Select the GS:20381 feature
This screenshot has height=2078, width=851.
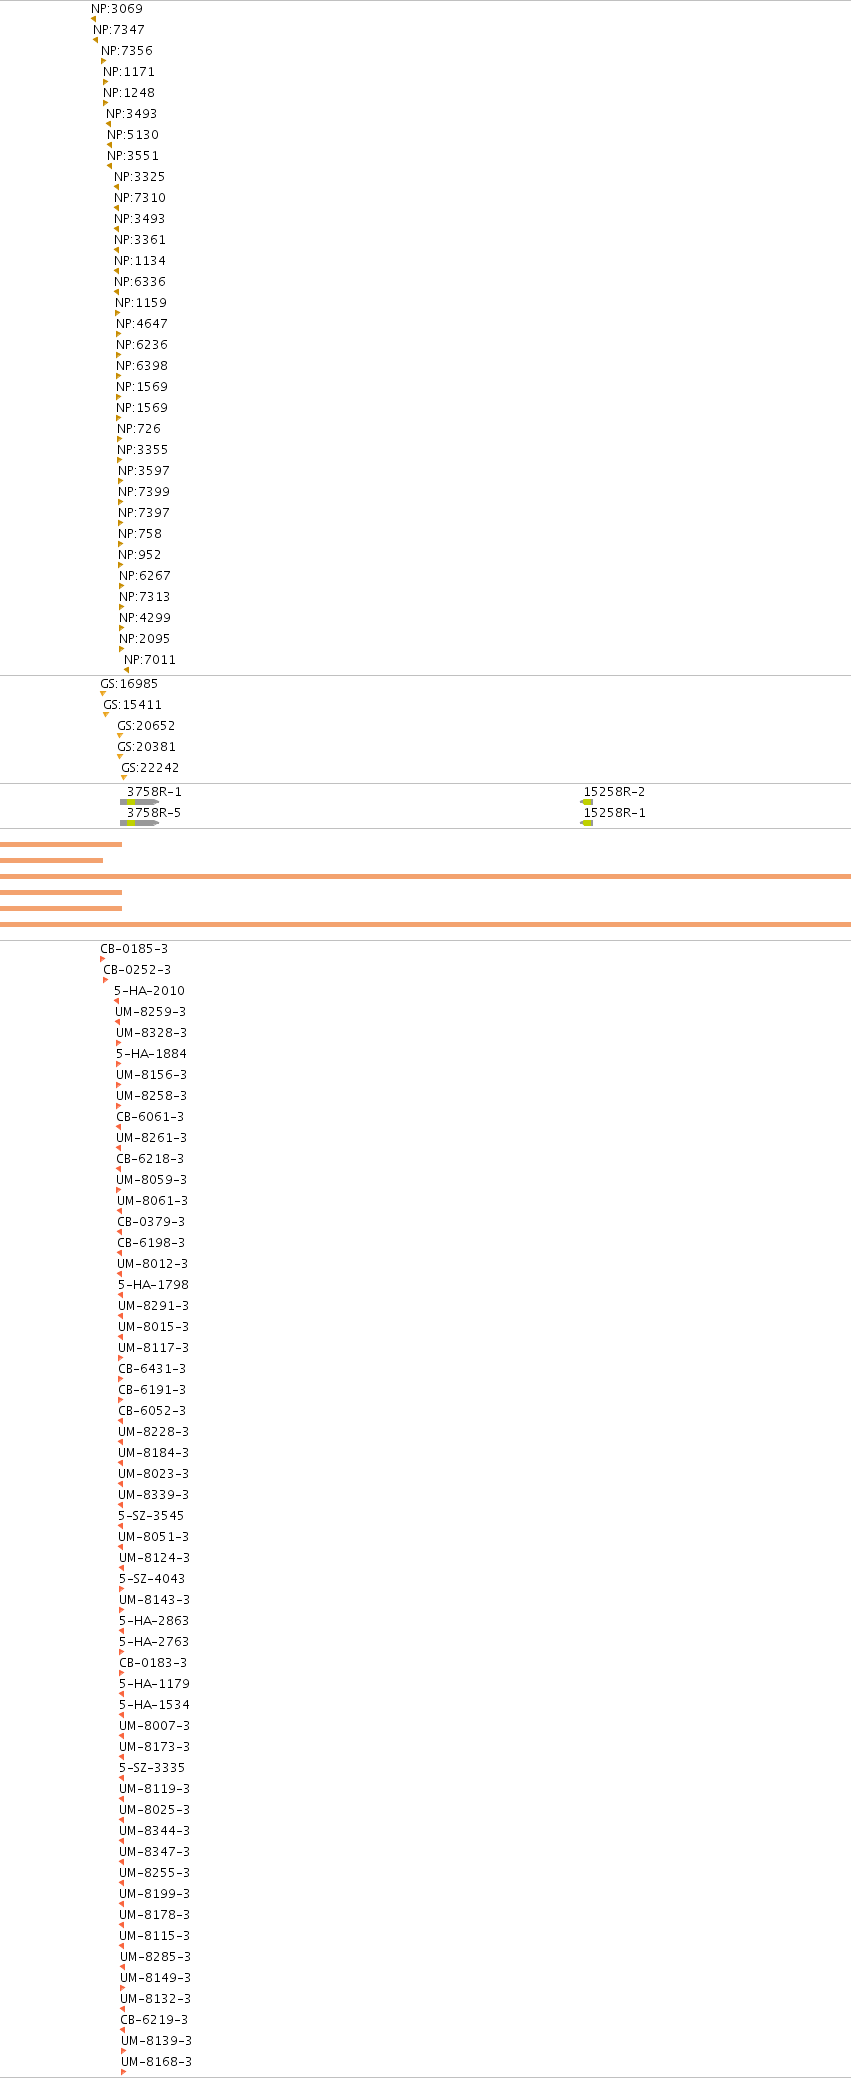tap(146, 747)
